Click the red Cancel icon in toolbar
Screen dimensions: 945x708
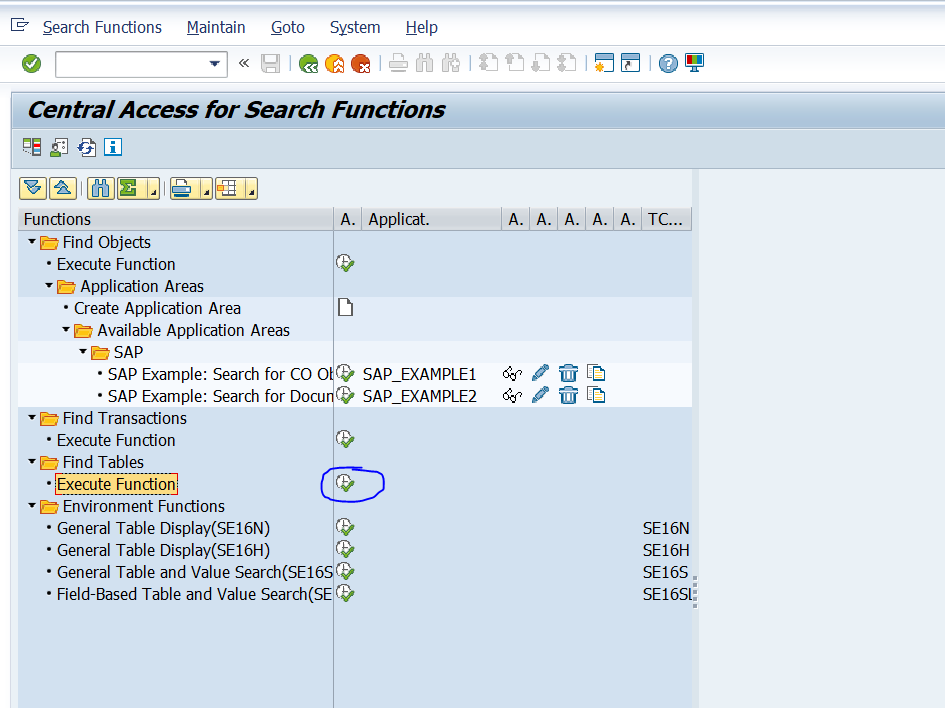(360, 64)
